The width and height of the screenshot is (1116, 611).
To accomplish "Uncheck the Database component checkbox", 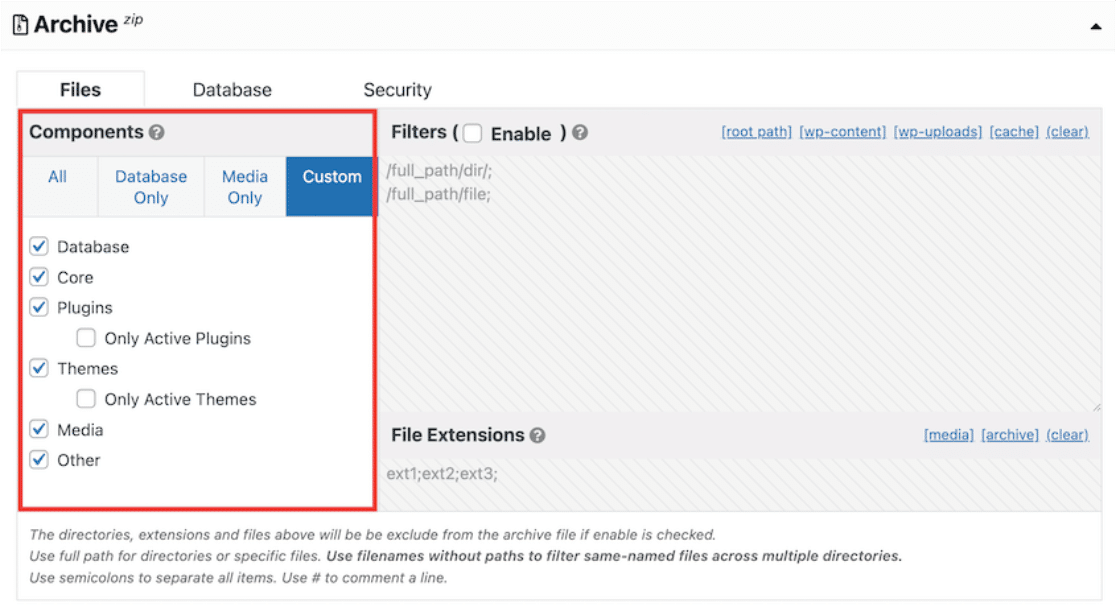I will pos(39,246).
